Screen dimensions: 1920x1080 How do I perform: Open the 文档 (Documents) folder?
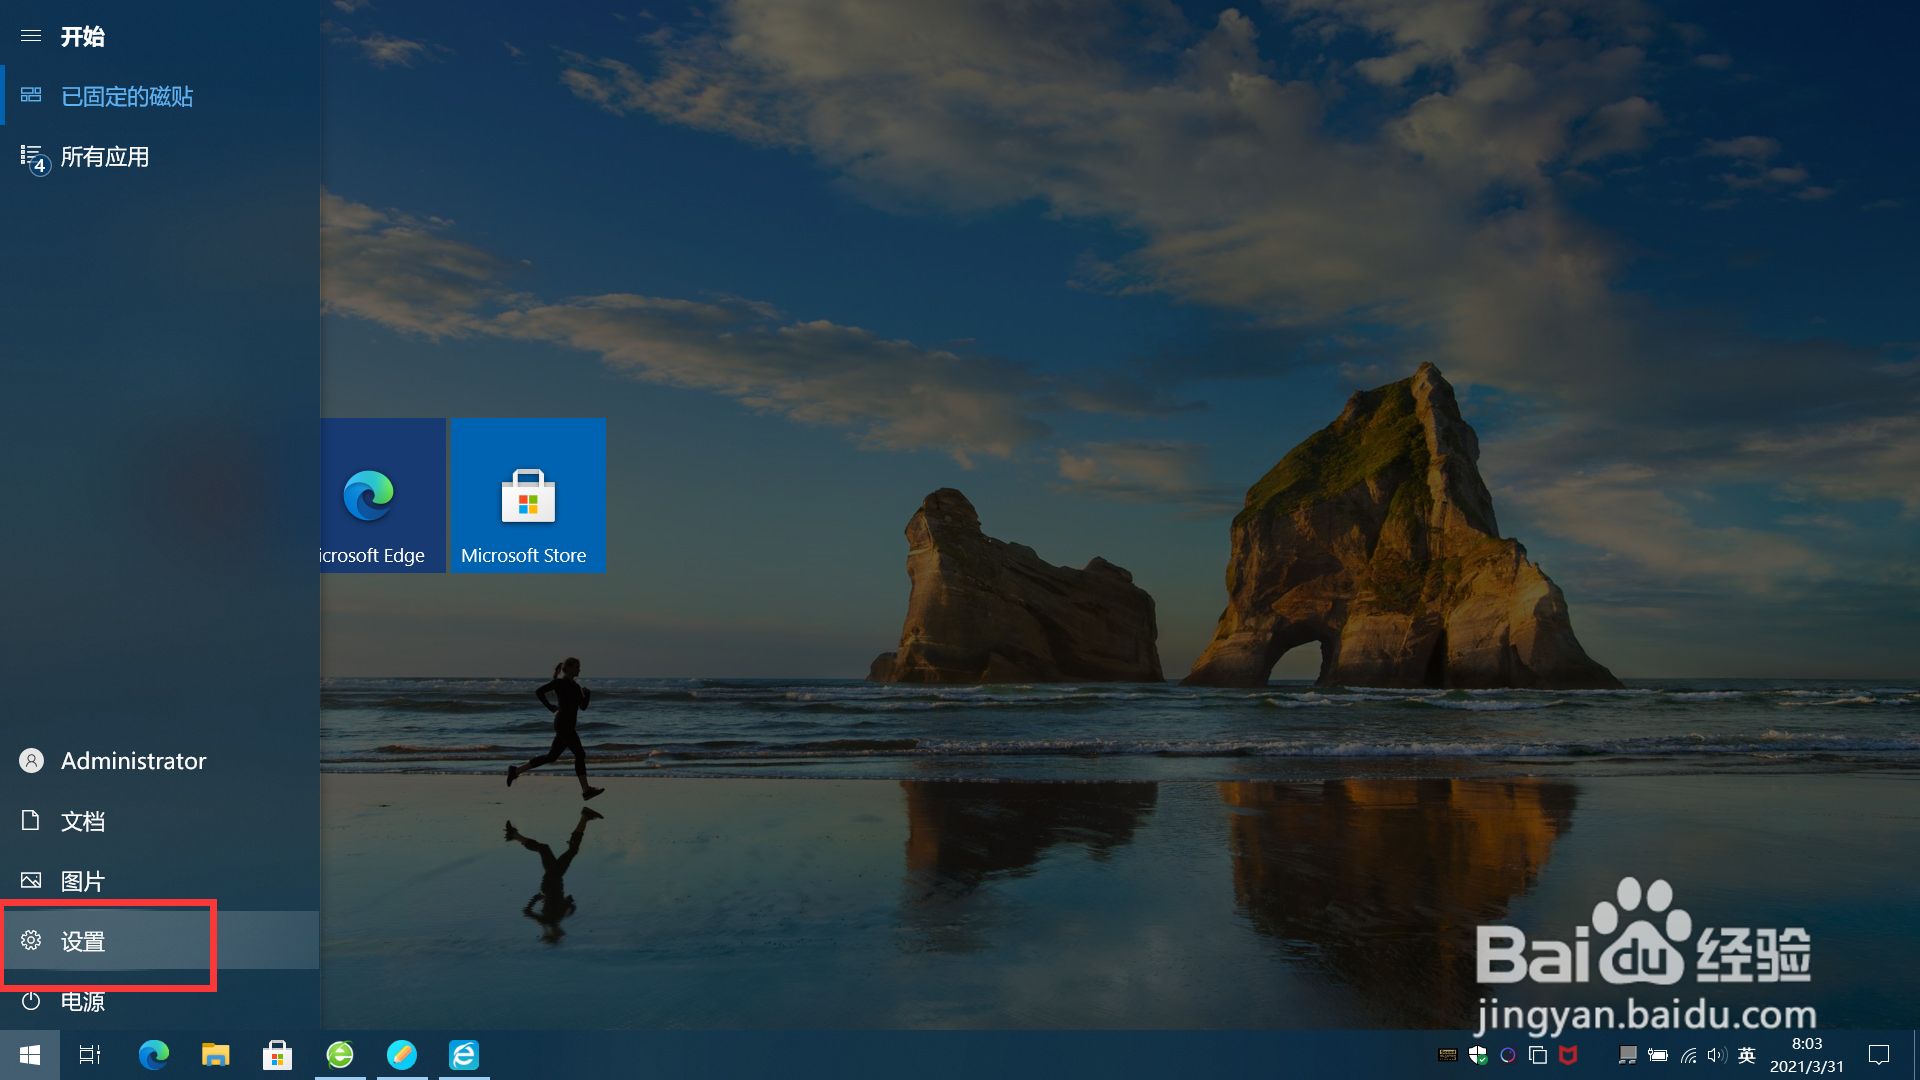(83, 821)
